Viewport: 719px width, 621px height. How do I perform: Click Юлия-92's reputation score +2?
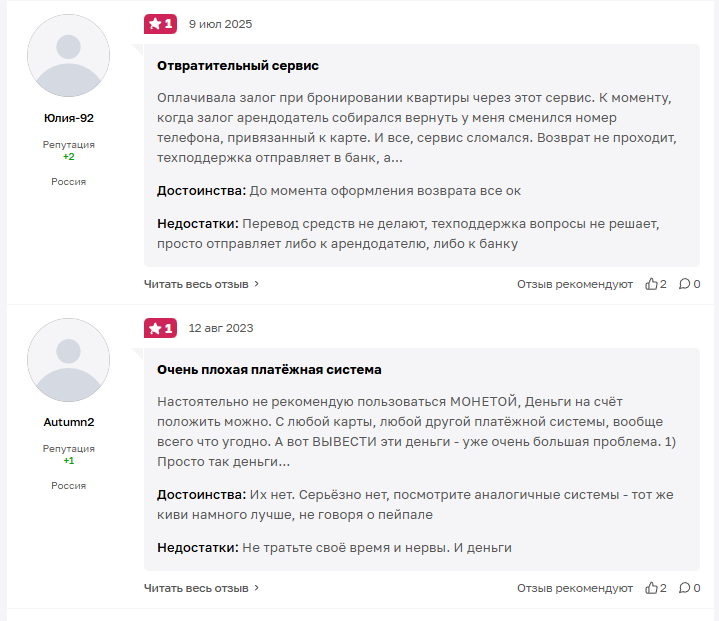pos(68,157)
